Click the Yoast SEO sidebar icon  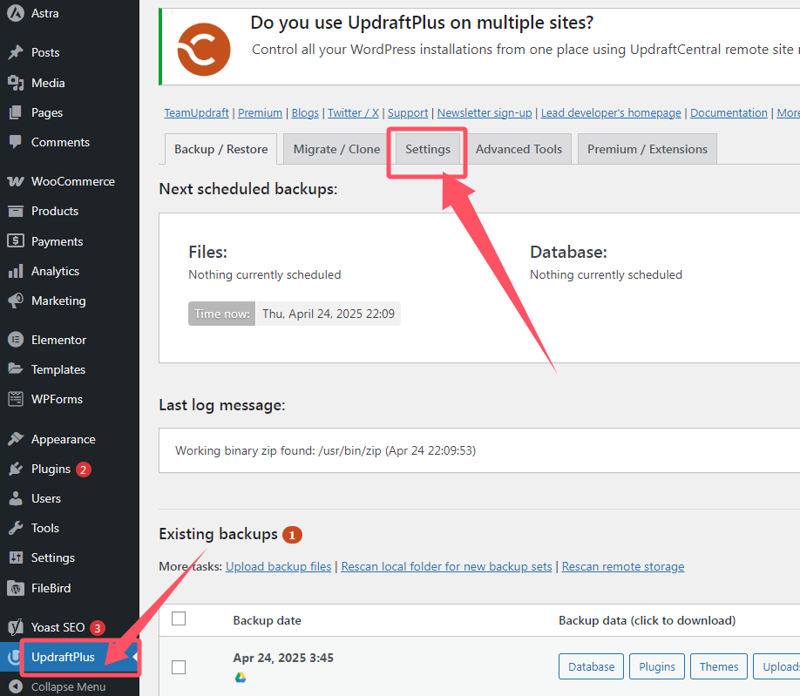pos(15,628)
